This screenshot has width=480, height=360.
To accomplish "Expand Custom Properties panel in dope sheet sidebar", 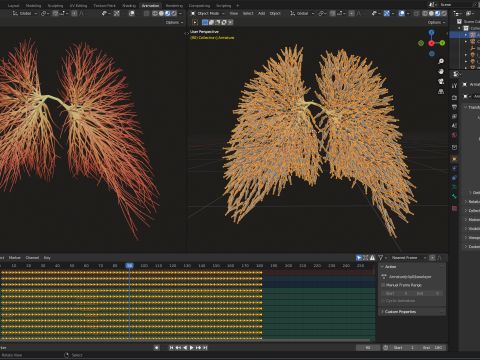I will [382, 312].
